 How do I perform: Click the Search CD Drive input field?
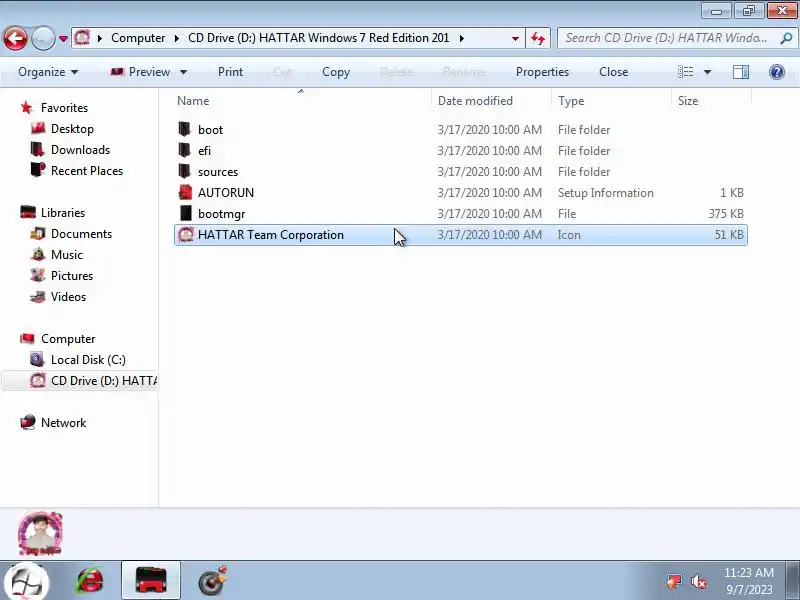coord(666,38)
